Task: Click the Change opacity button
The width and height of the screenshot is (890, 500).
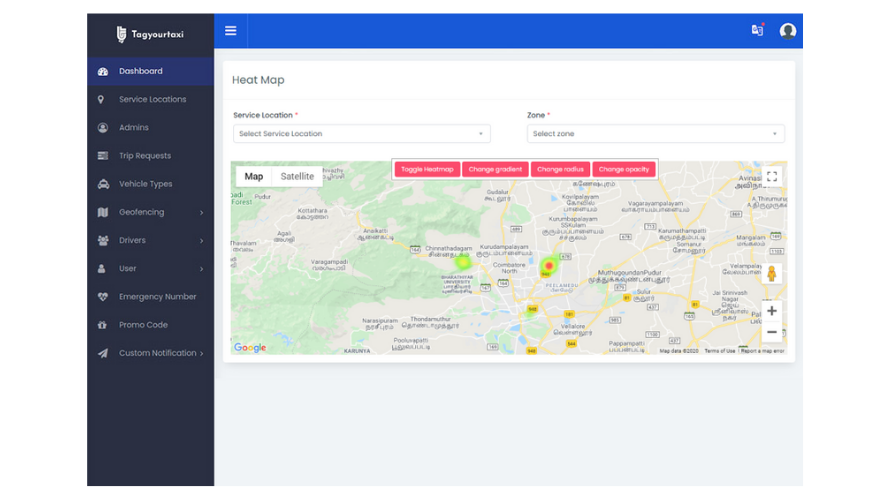Action: coord(624,169)
